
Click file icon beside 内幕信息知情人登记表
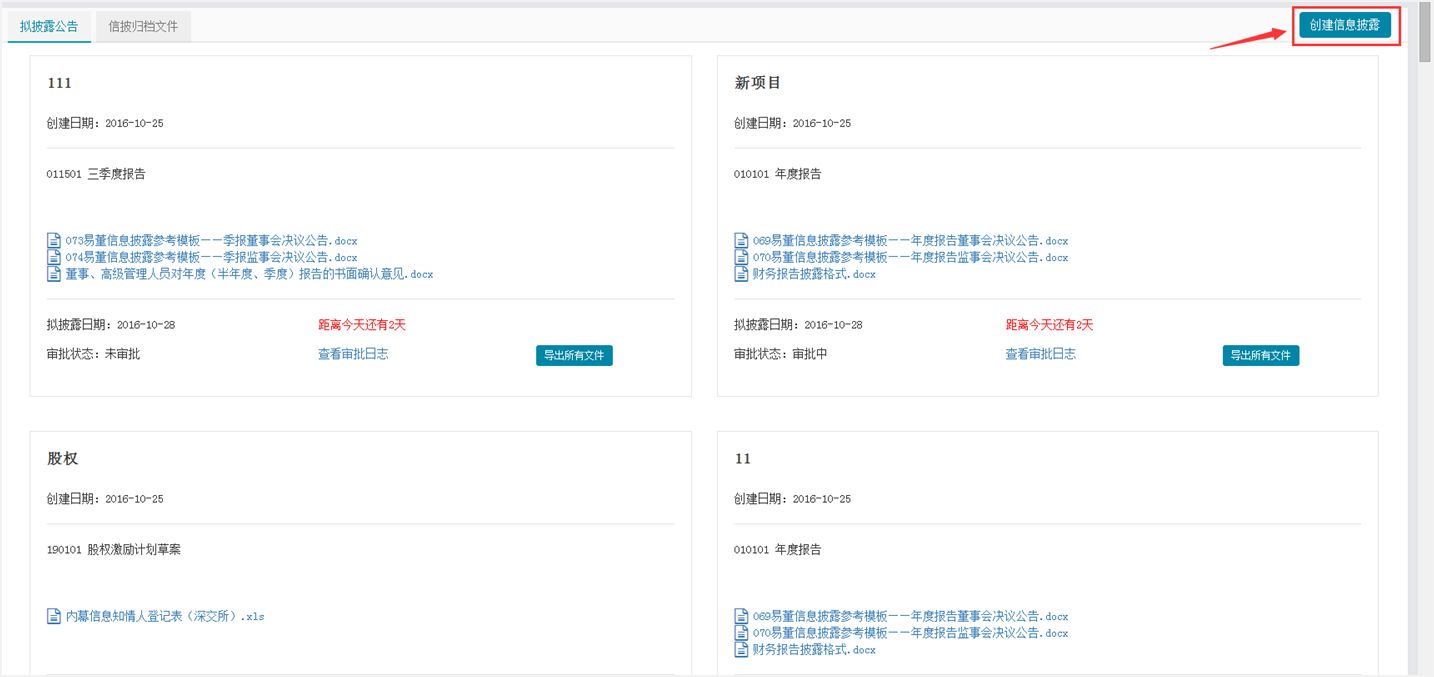click(x=54, y=617)
